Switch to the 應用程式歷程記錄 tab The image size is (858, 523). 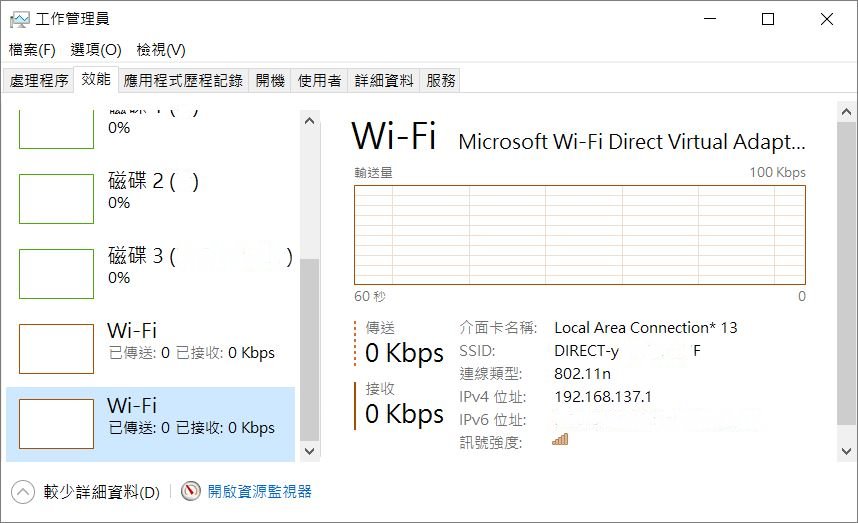(183, 80)
